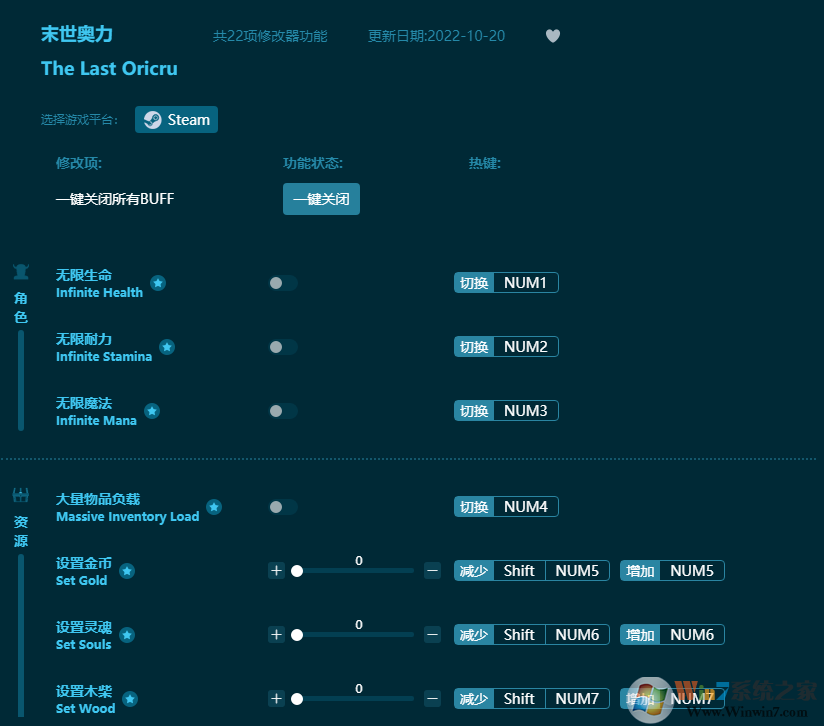Click plus icon on Set Souls slider
The height and width of the screenshot is (726, 824).
pos(276,635)
